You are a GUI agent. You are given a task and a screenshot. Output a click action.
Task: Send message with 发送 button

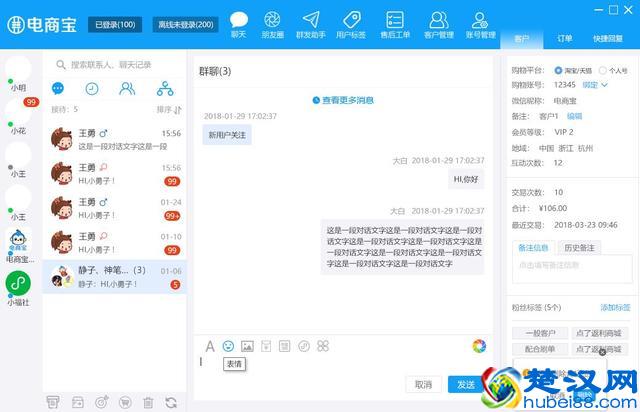tap(465, 385)
